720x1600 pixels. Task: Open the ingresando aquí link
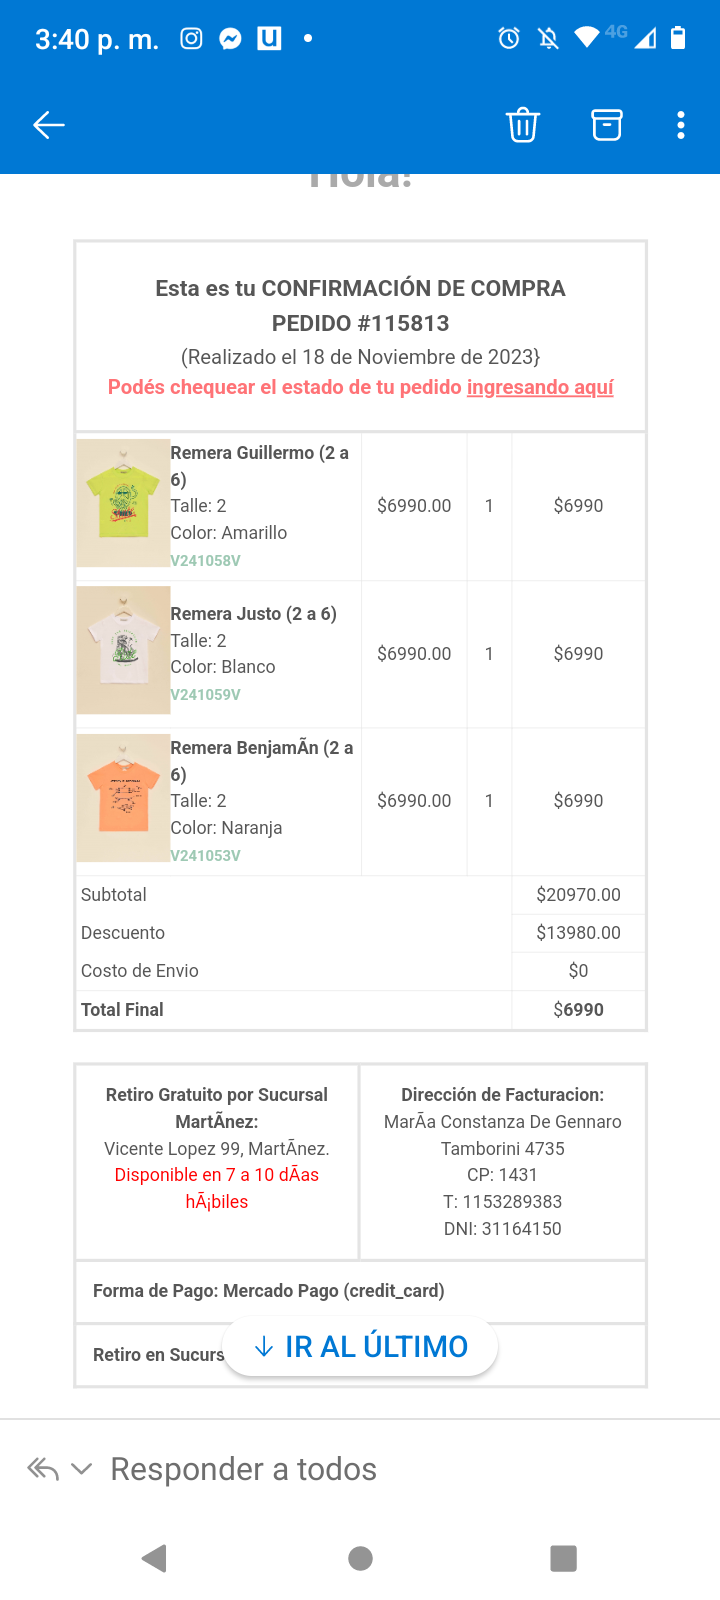tap(540, 387)
